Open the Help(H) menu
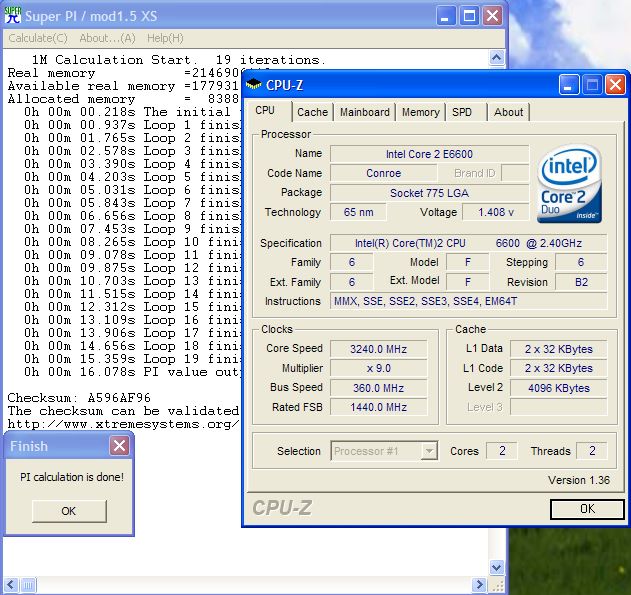The image size is (631, 595). (165, 38)
